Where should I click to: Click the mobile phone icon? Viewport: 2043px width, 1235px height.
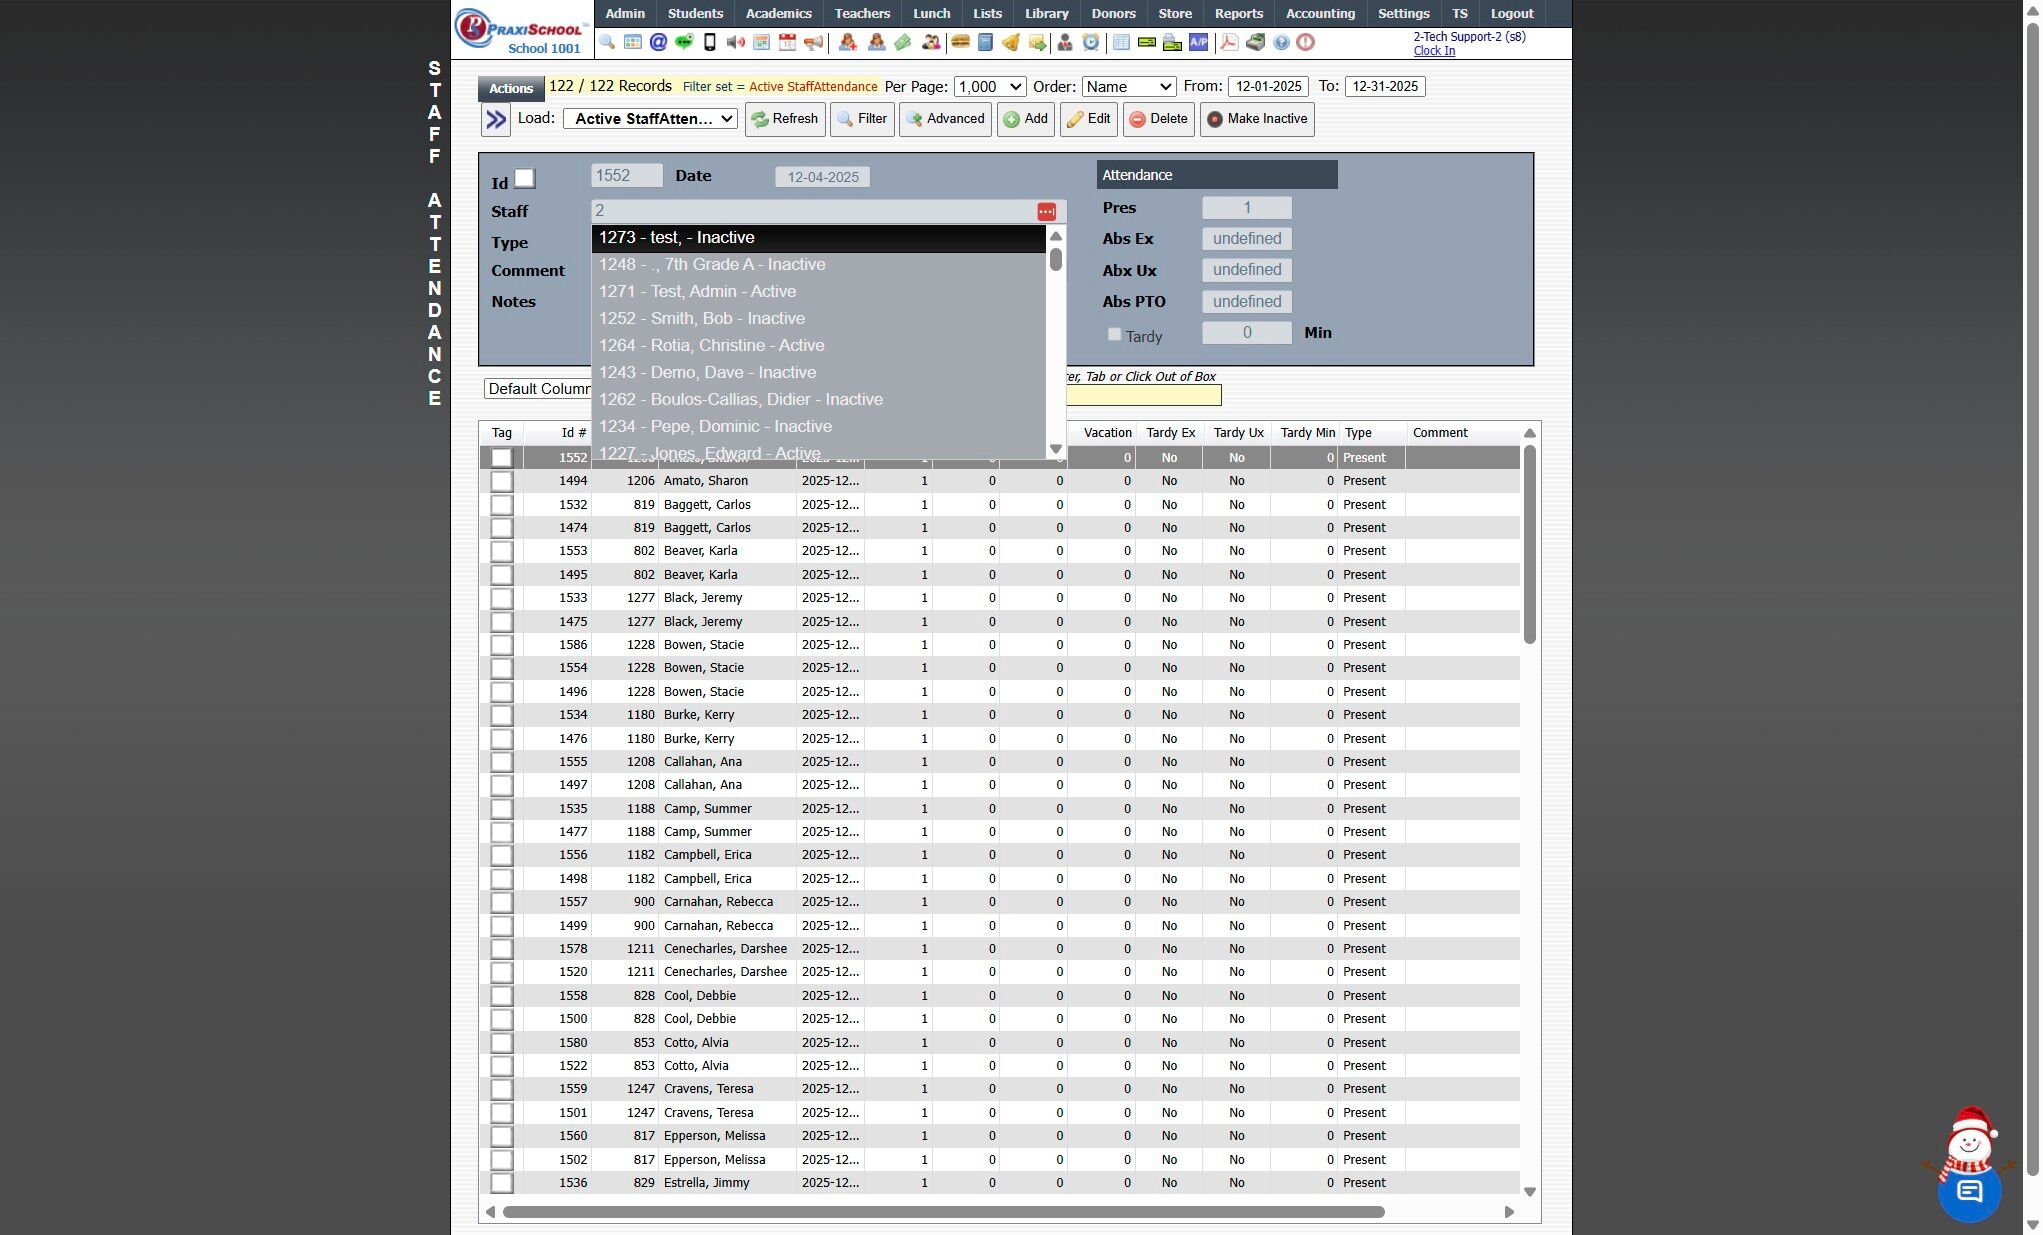coord(710,42)
